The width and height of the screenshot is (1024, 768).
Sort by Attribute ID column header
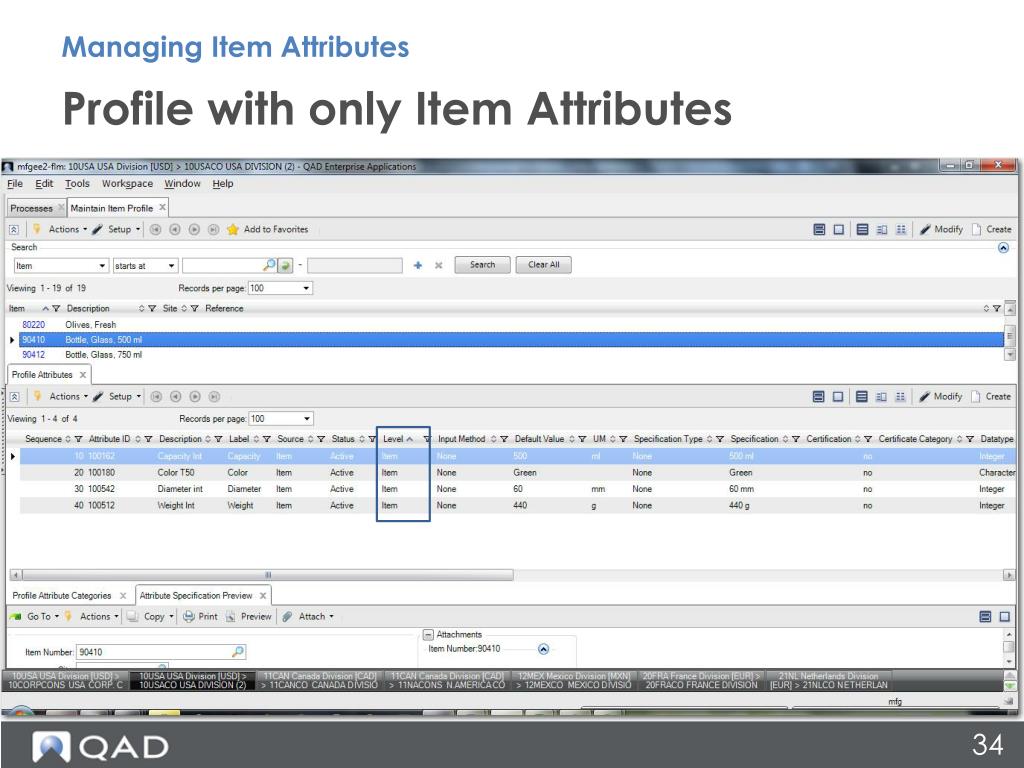point(109,439)
